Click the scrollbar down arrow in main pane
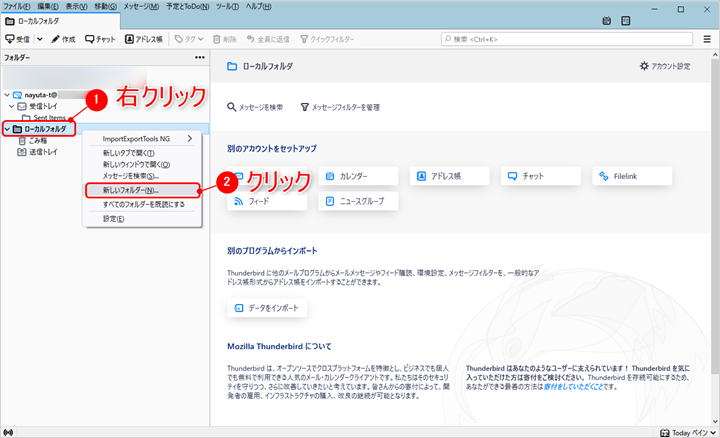The image size is (720, 438). (x=715, y=421)
